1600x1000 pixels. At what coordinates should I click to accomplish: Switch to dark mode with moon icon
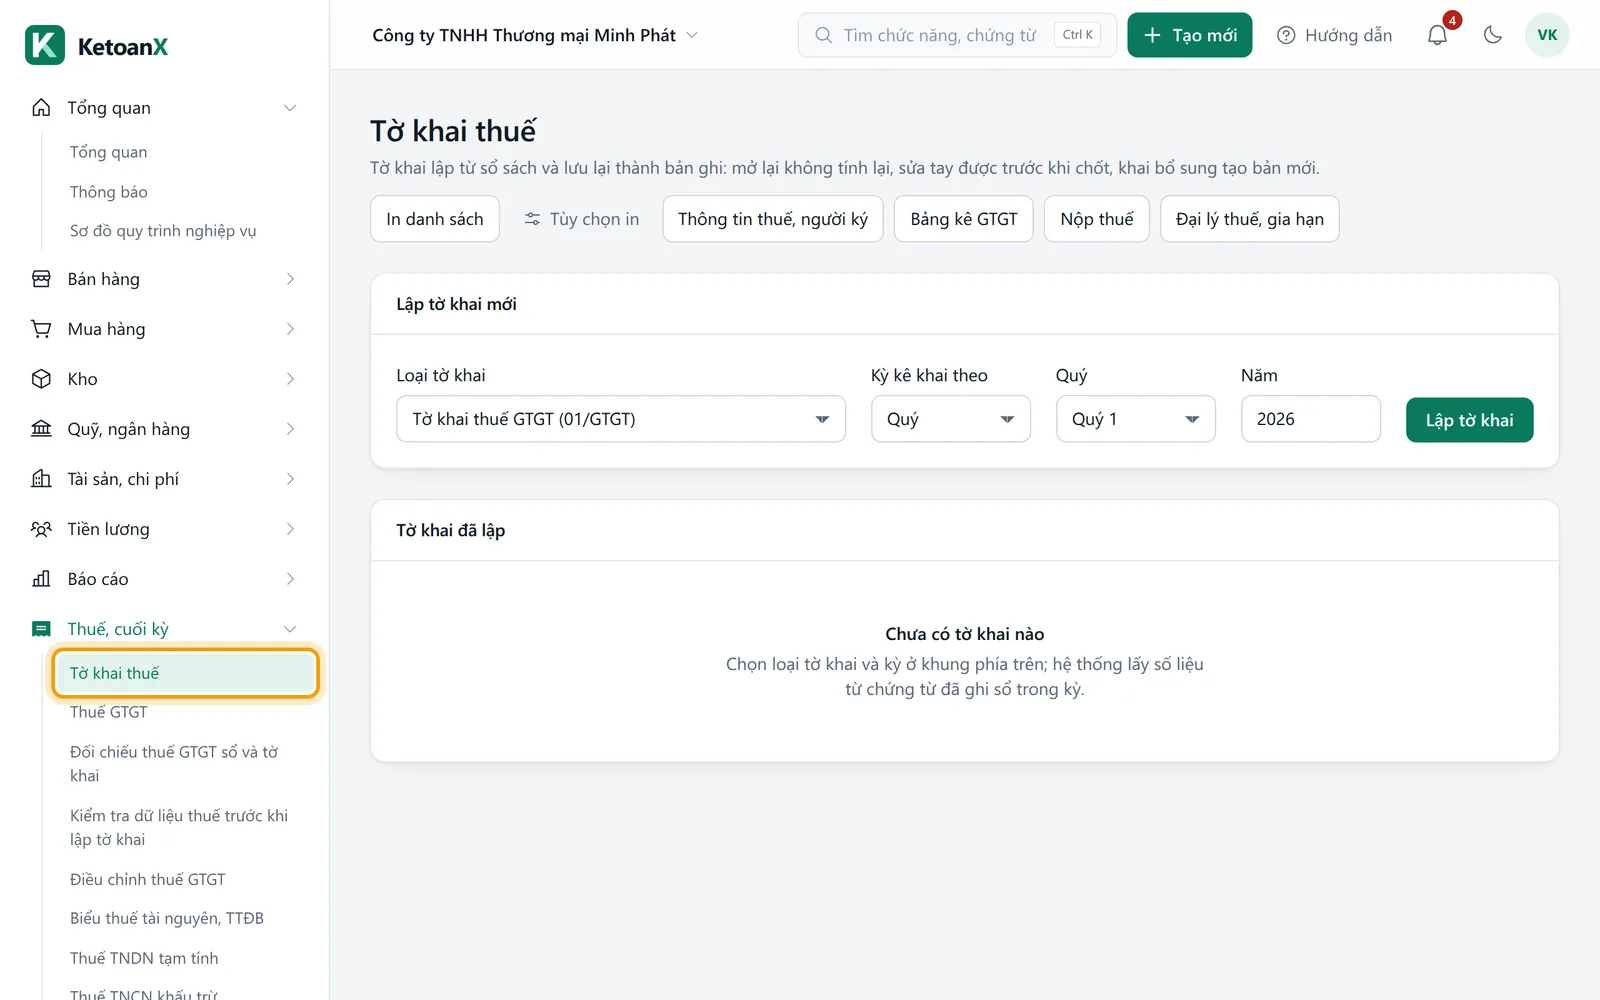[1493, 35]
